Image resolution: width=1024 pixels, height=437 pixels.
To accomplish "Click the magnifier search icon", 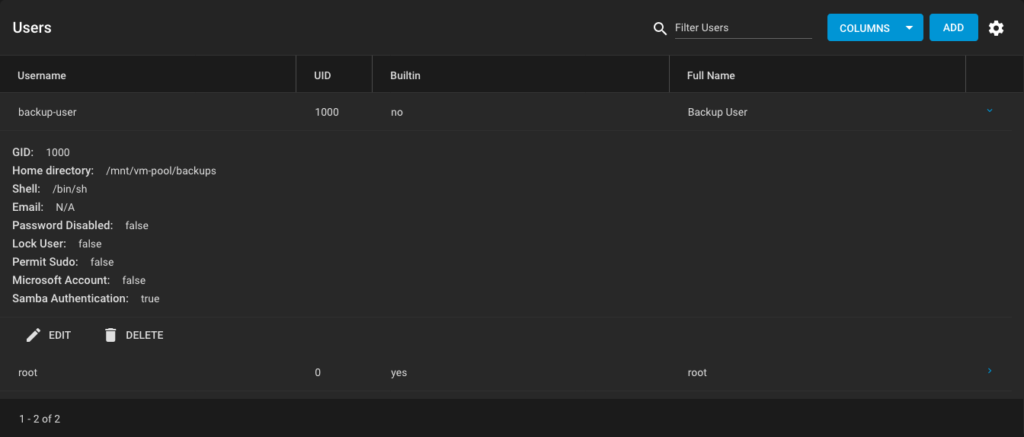I will click(659, 28).
